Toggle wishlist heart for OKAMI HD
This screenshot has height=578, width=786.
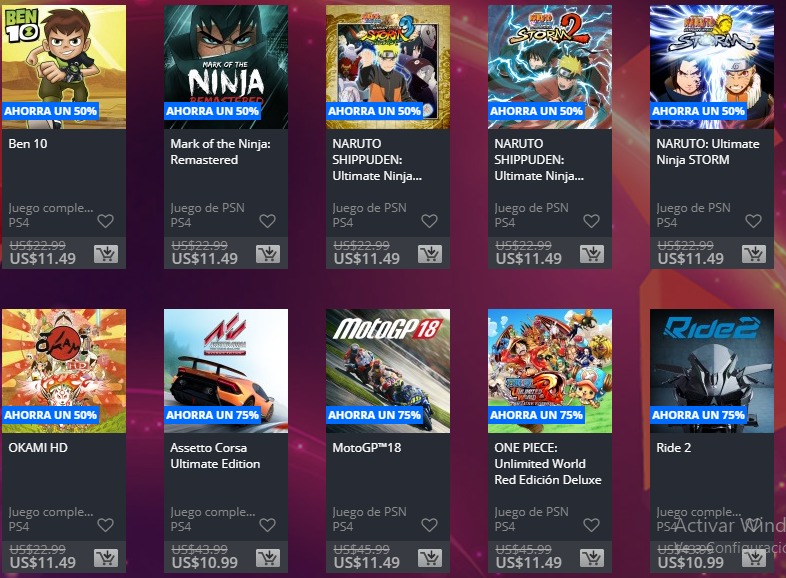(x=105, y=525)
